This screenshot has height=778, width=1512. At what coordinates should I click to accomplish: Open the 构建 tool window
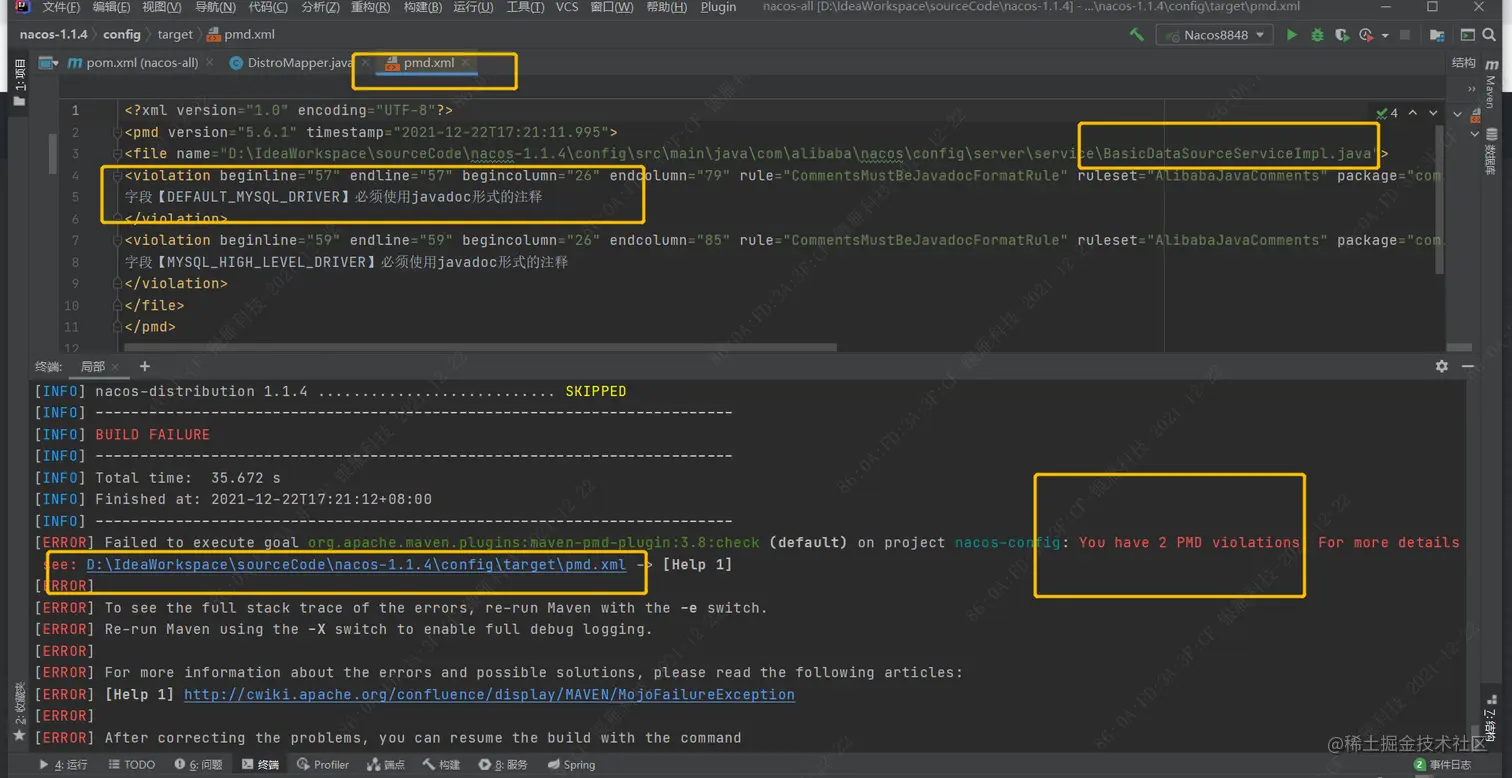click(x=441, y=765)
